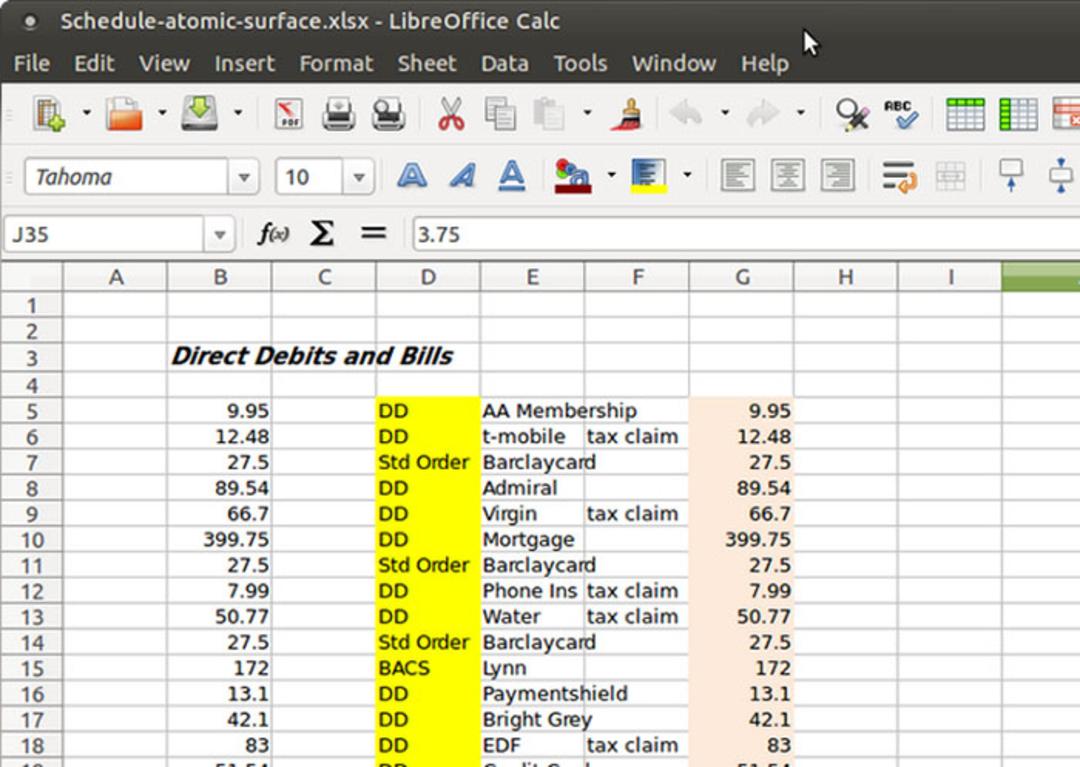Toggle italic text formatting
The width and height of the screenshot is (1080, 767).
(x=462, y=176)
